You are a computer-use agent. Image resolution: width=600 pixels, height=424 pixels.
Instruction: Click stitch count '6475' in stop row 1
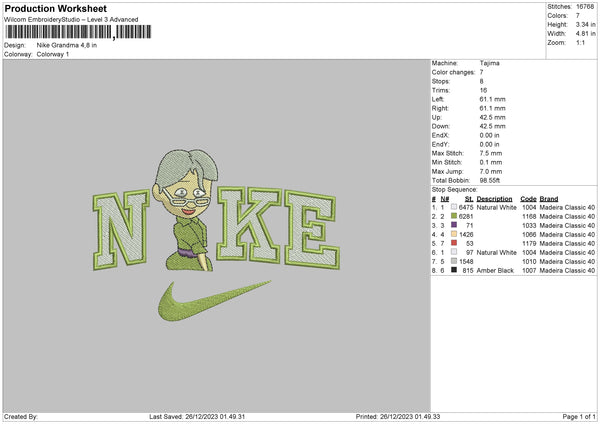[x=466, y=207]
